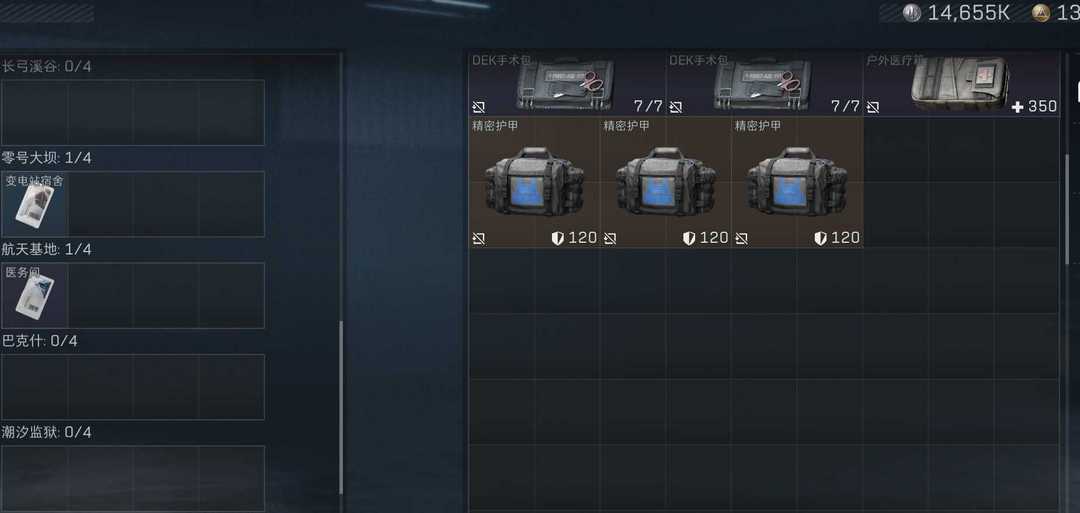Click the gold currency coin icon
This screenshot has height=513, width=1080.
1040,13
